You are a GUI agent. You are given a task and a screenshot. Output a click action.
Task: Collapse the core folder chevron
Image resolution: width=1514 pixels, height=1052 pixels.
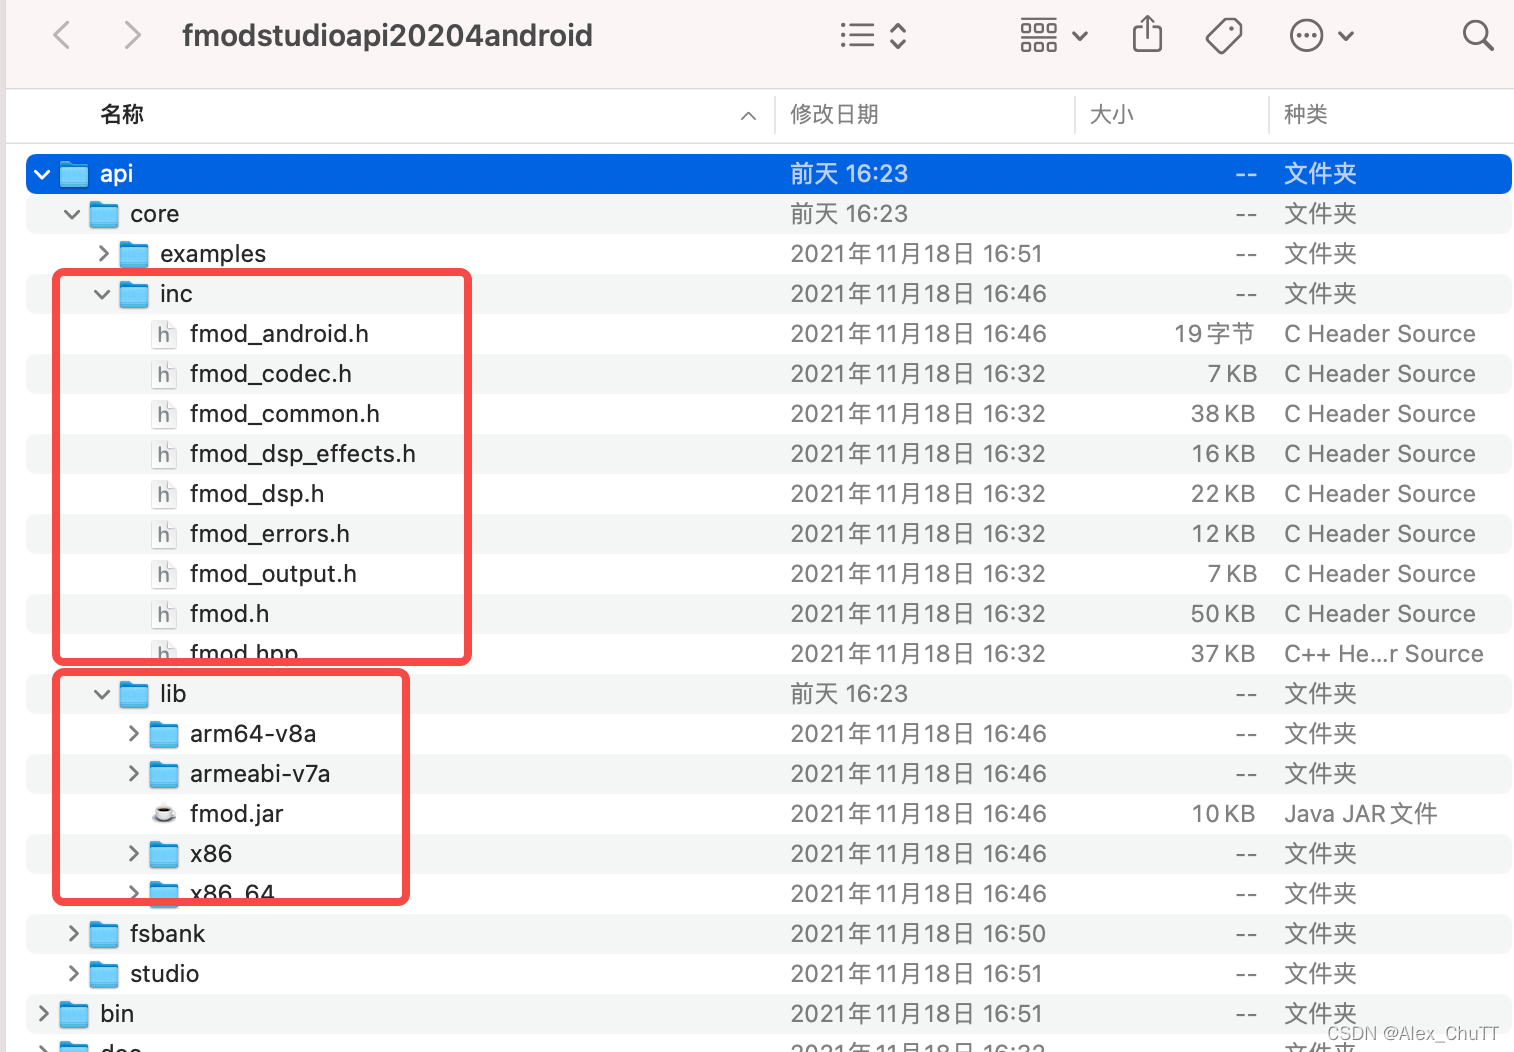tap(72, 214)
